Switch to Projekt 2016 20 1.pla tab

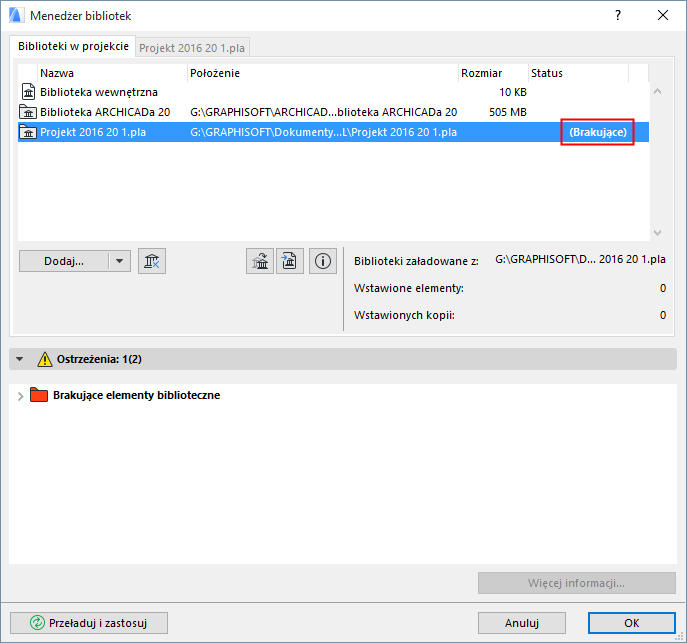[192, 48]
